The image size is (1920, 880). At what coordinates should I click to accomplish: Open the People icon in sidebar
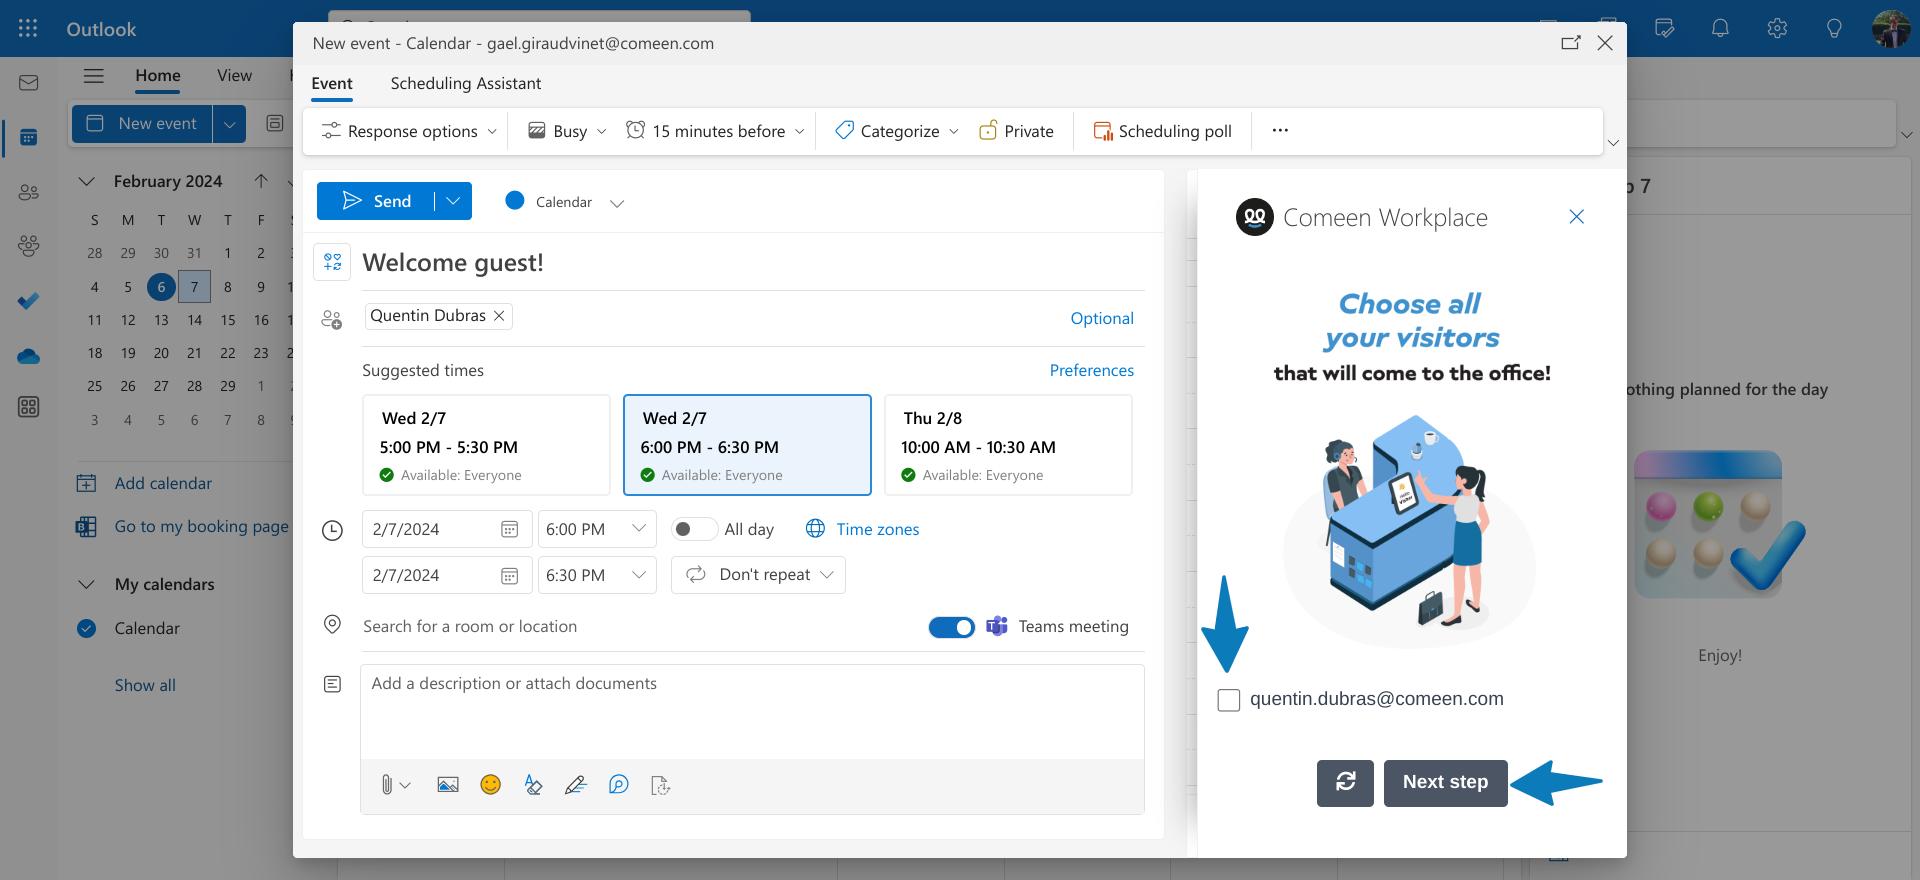29,192
